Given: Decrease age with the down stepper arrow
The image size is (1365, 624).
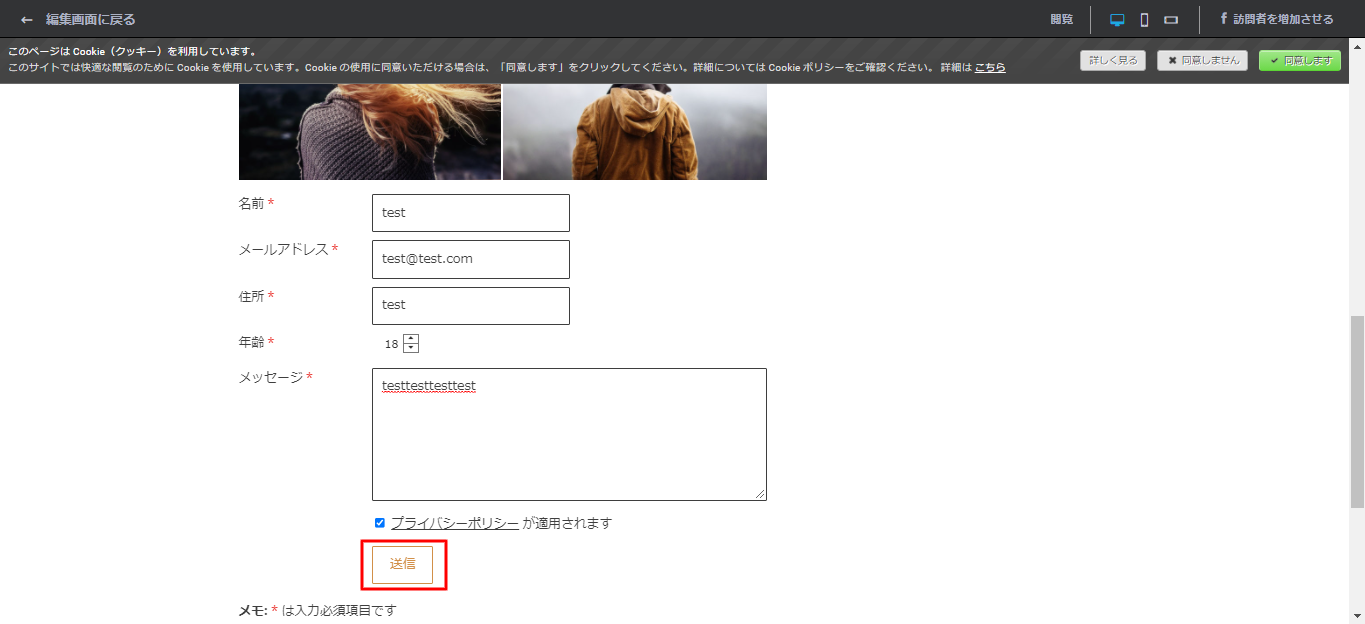Looking at the screenshot, I should [x=411, y=348].
